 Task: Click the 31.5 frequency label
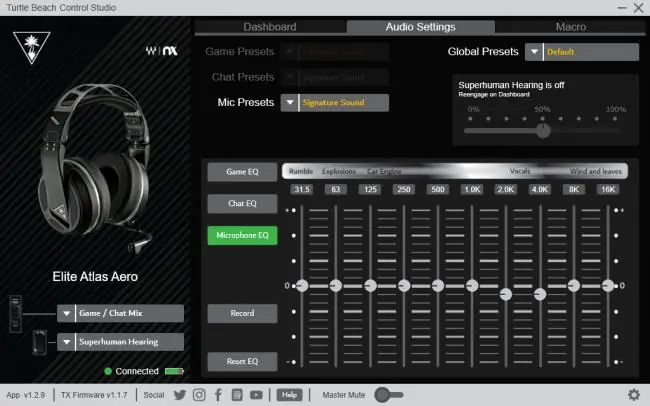pos(302,190)
